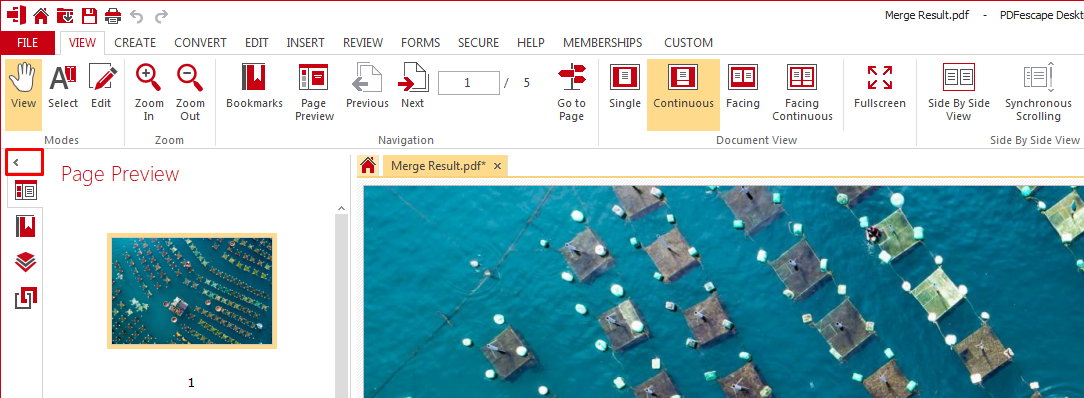Open the Attachments sidebar panel icon
Screen dimensions: 1084x398
26,298
